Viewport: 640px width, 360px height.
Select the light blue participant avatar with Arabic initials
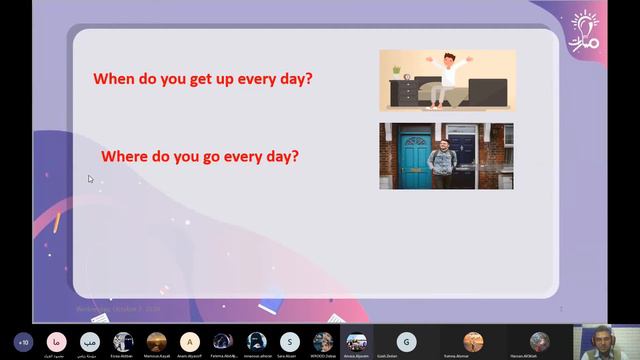pyautogui.click(x=90, y=342)
